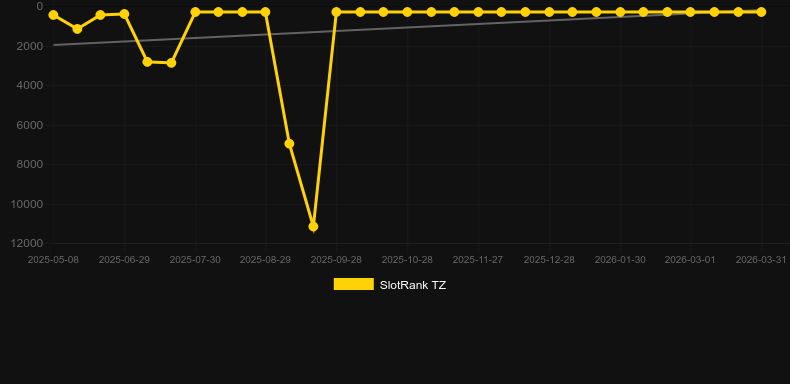
Task: Click the 10000 y-axis label
Action: click(x=27, y=204)
